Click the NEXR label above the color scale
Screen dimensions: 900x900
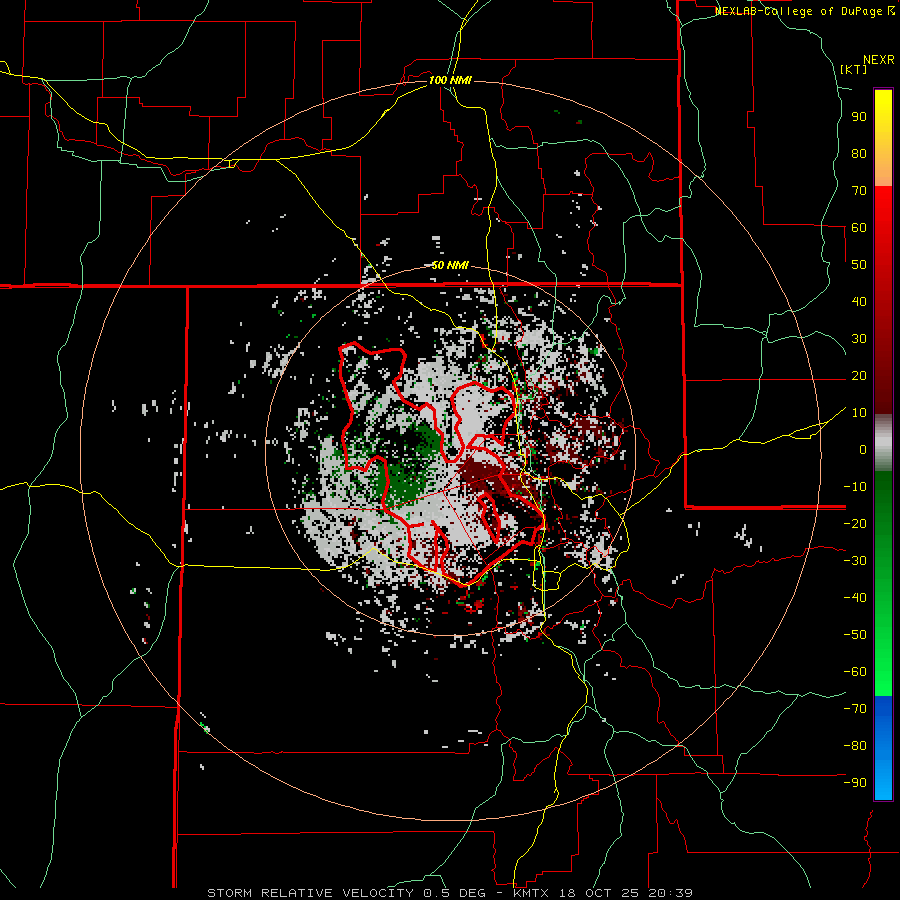click(879, 60)
